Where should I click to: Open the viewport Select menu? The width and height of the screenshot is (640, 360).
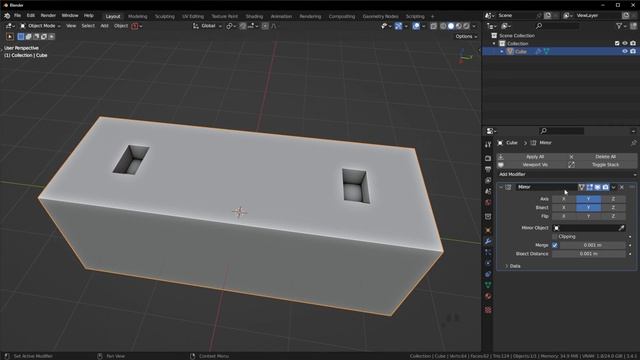(x=88, y=26)
